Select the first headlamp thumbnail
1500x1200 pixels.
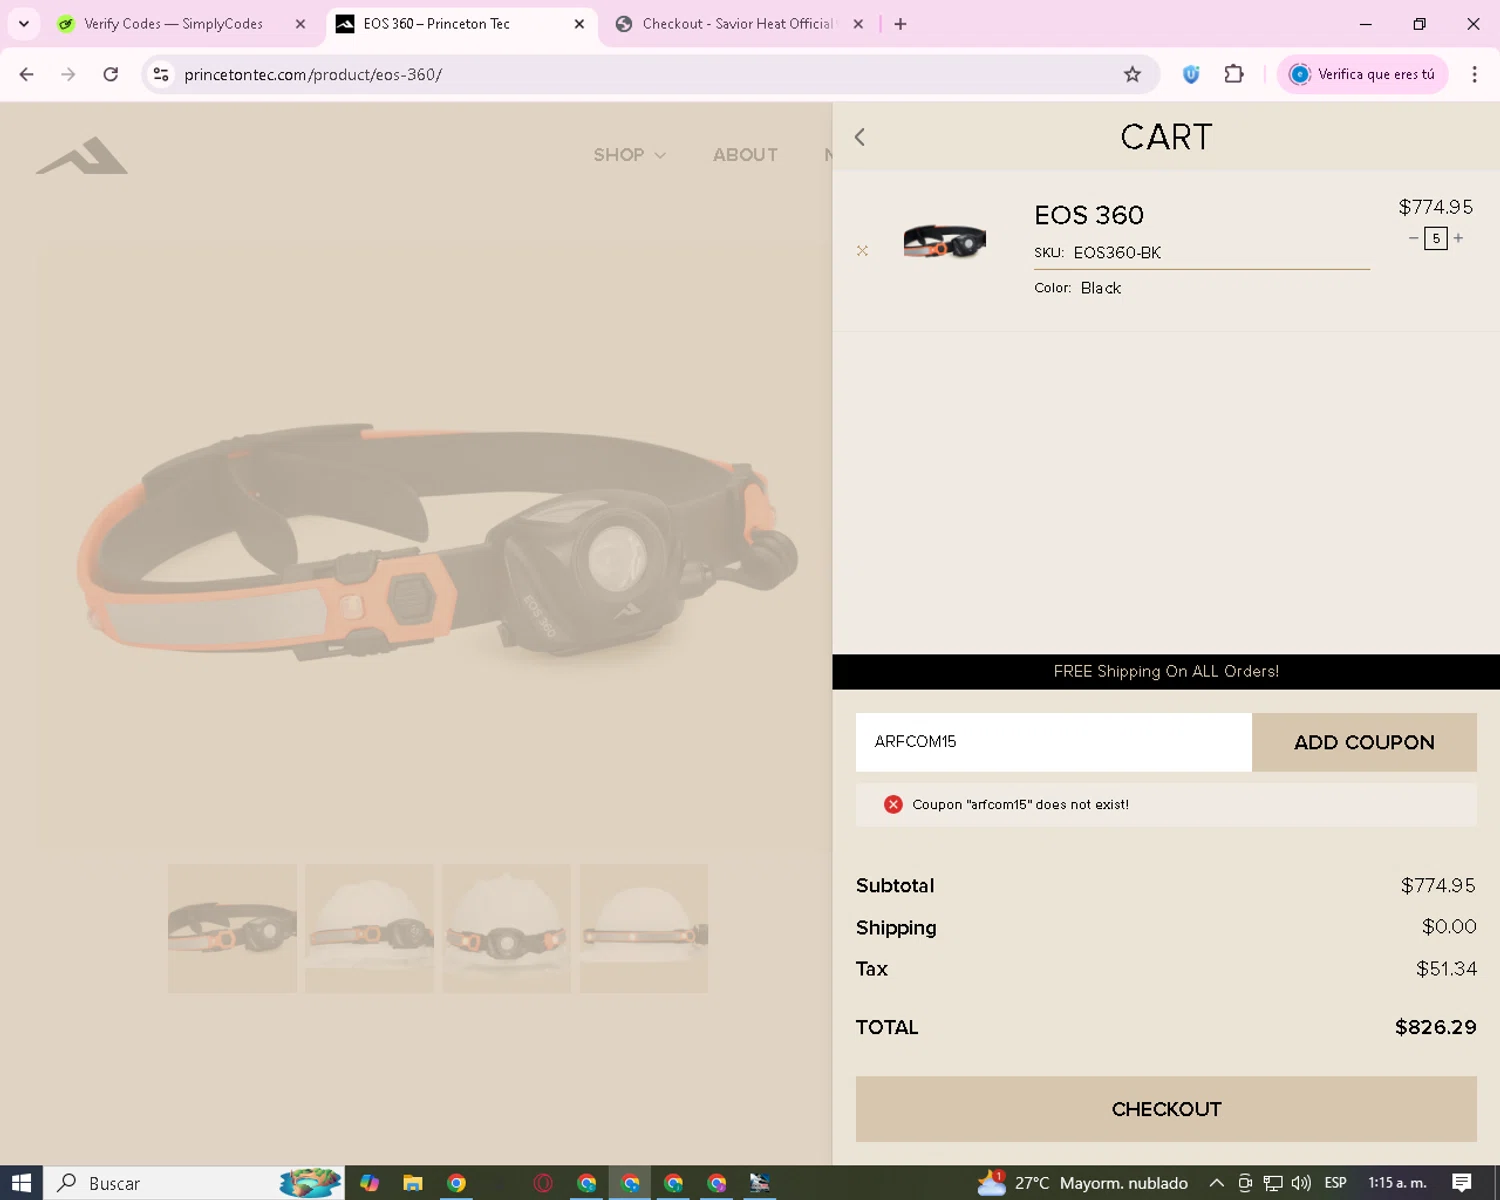tap(232, 928)
